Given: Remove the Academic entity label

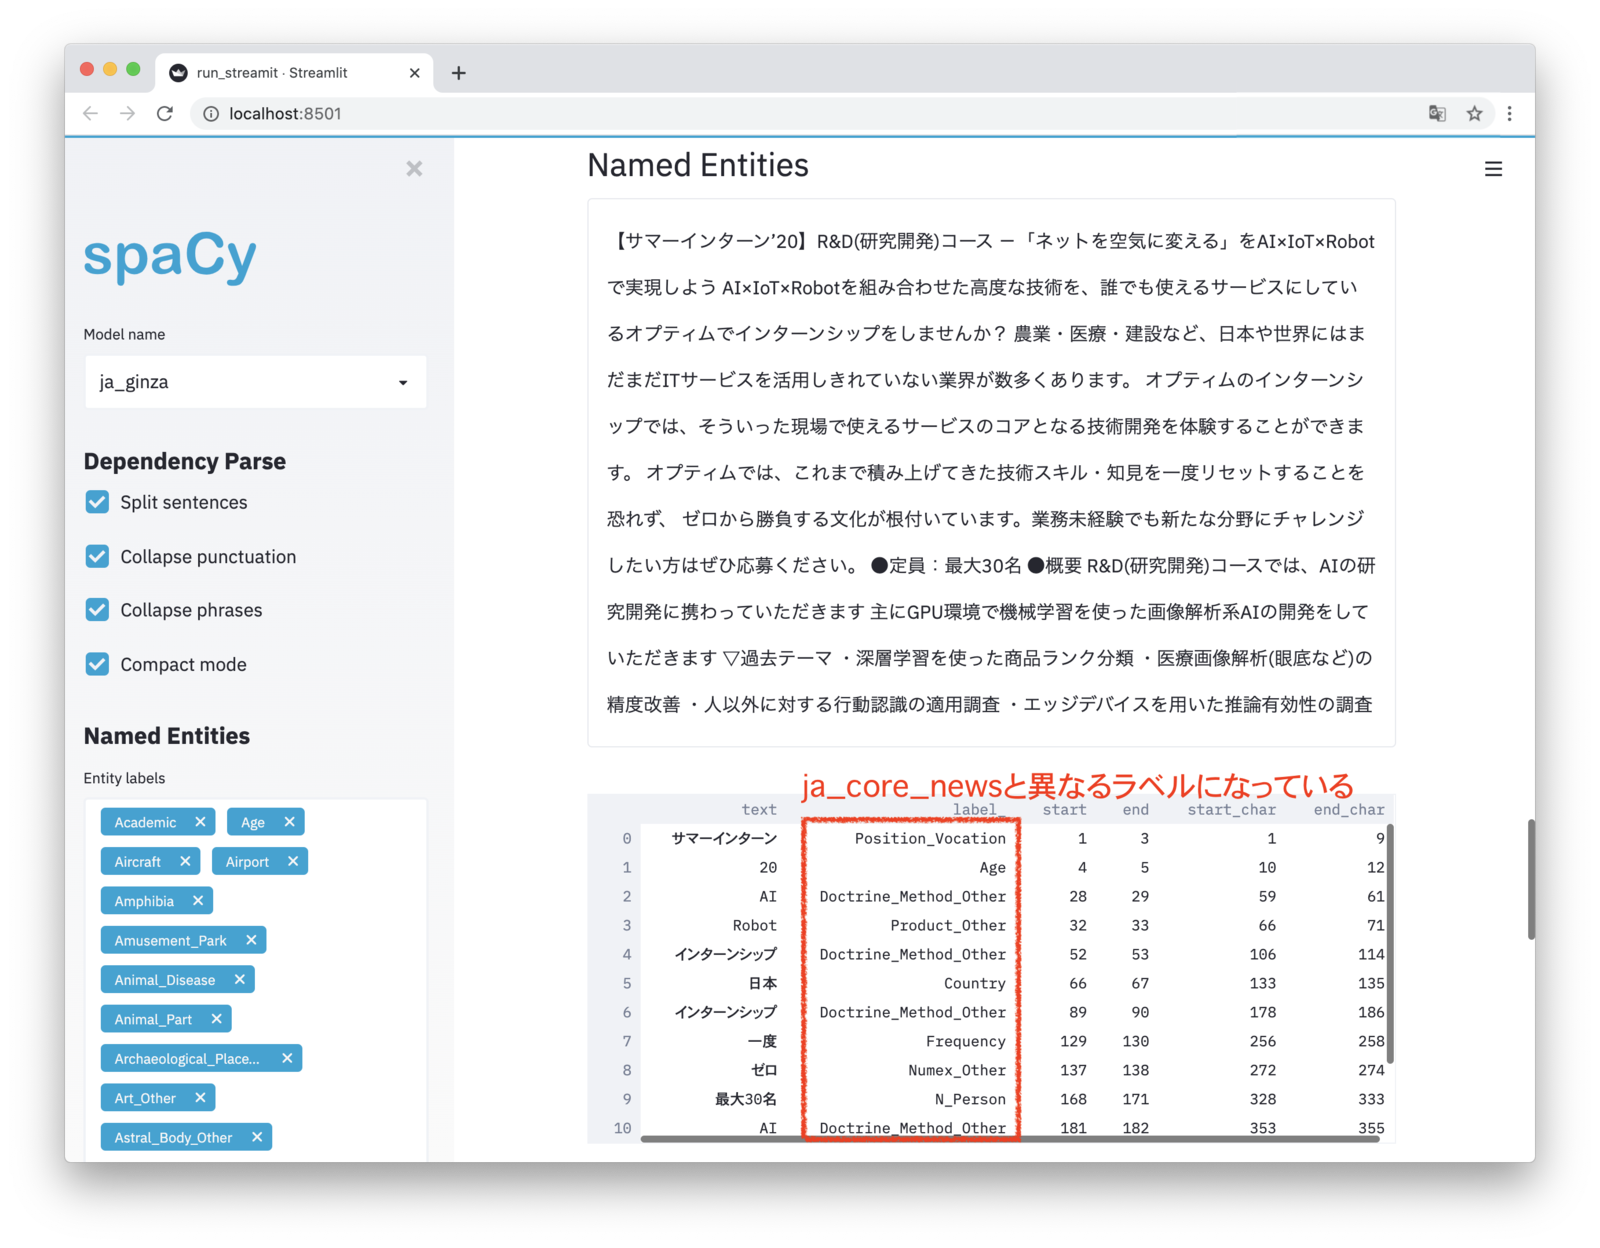Looking at the screenshot, I should (x=203, y=821).
